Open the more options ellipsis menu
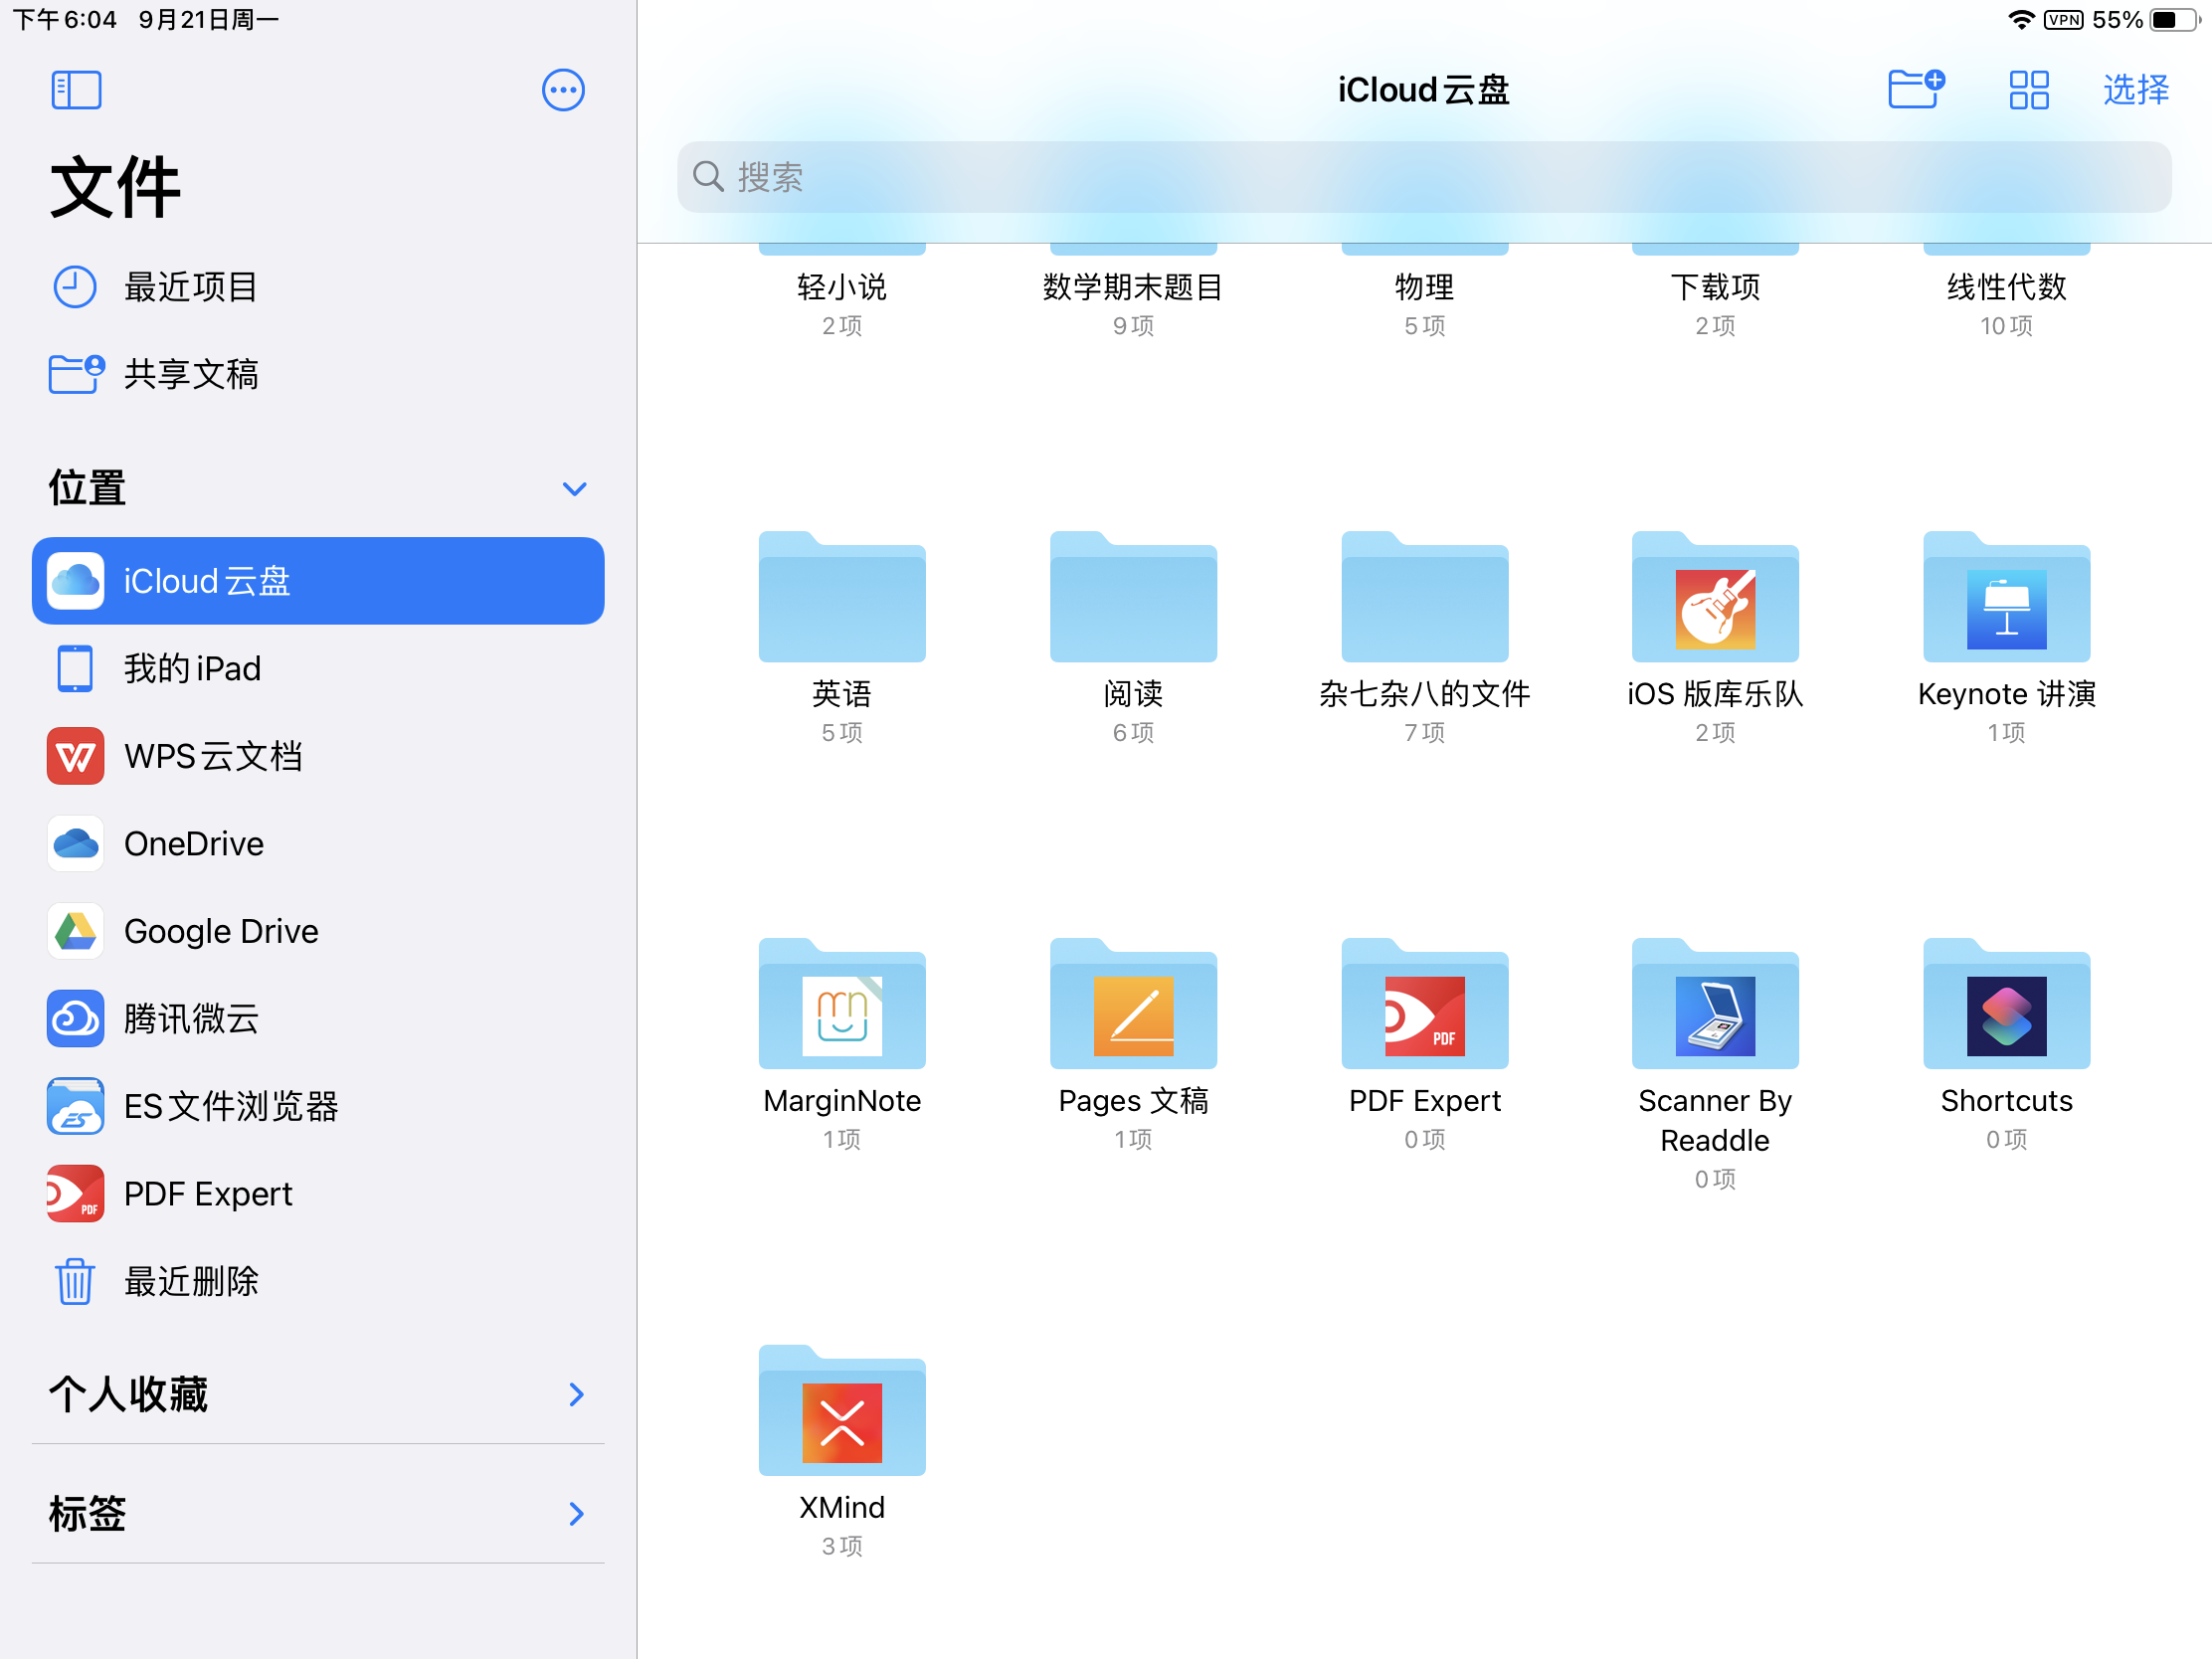Viewport: 2212px width, 1659px height. [562, 90]
